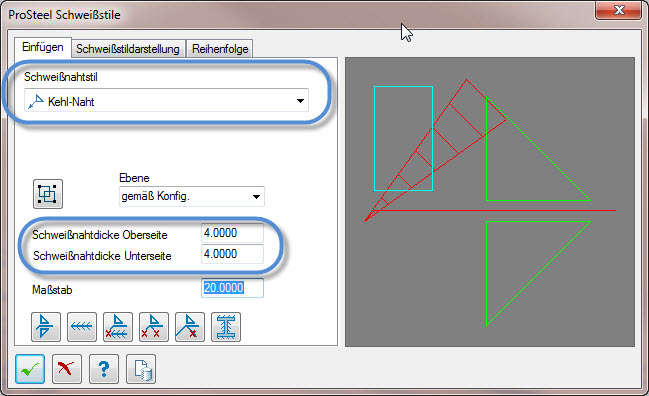Click the Maßstab value field
This screenshot has height=396, width=649.
(232, 288)
